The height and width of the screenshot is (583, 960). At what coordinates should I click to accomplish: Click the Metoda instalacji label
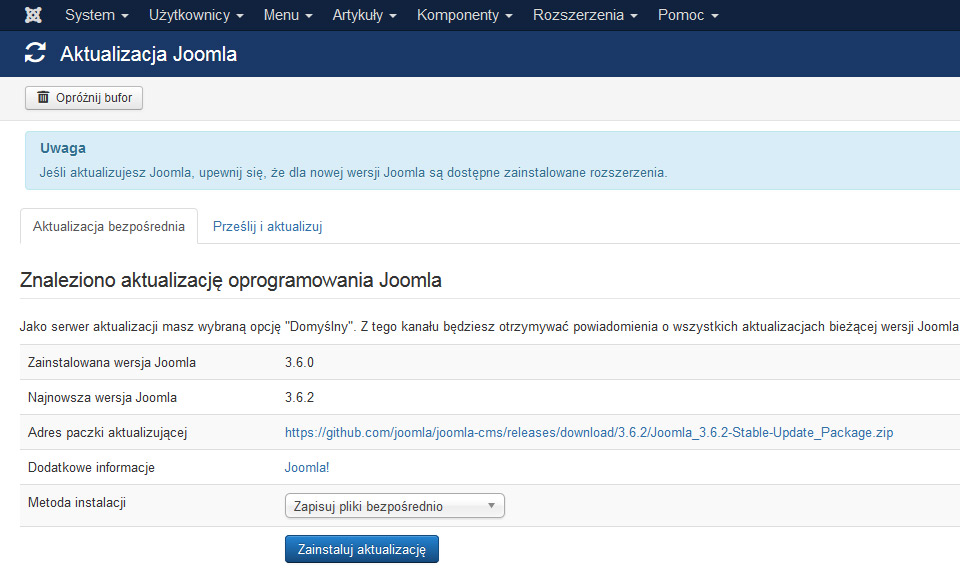tap(77, 502)
